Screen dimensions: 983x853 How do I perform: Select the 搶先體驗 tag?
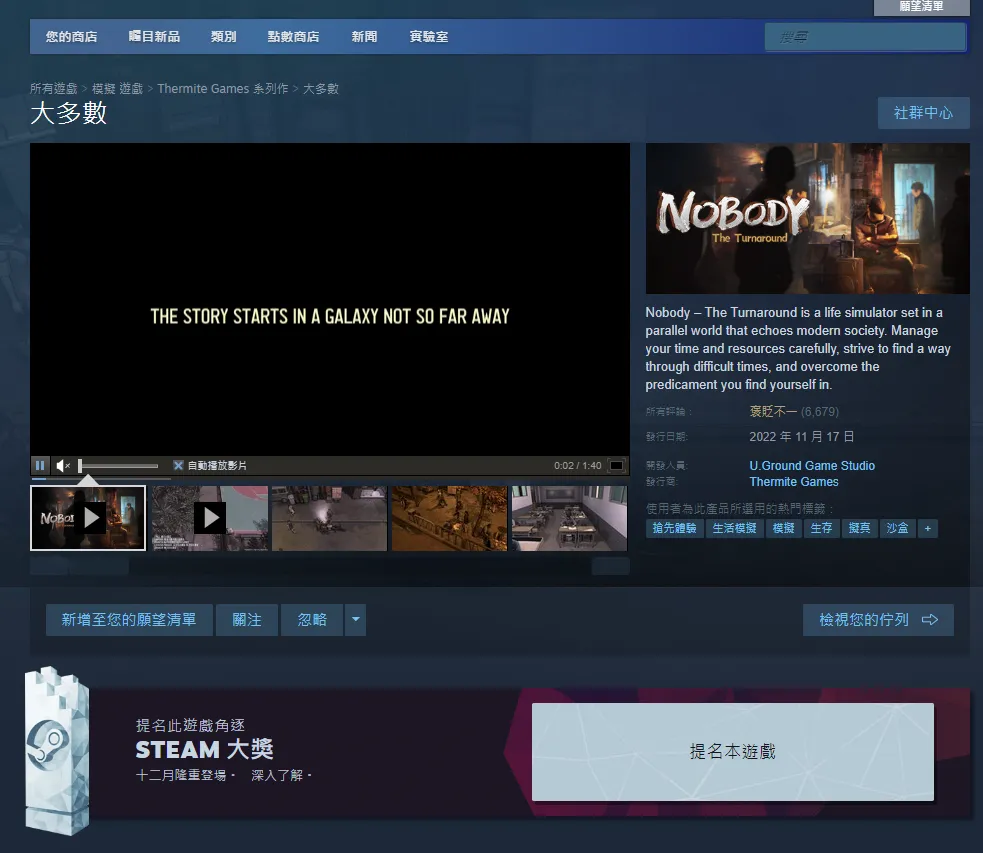[x=675, y=528]
